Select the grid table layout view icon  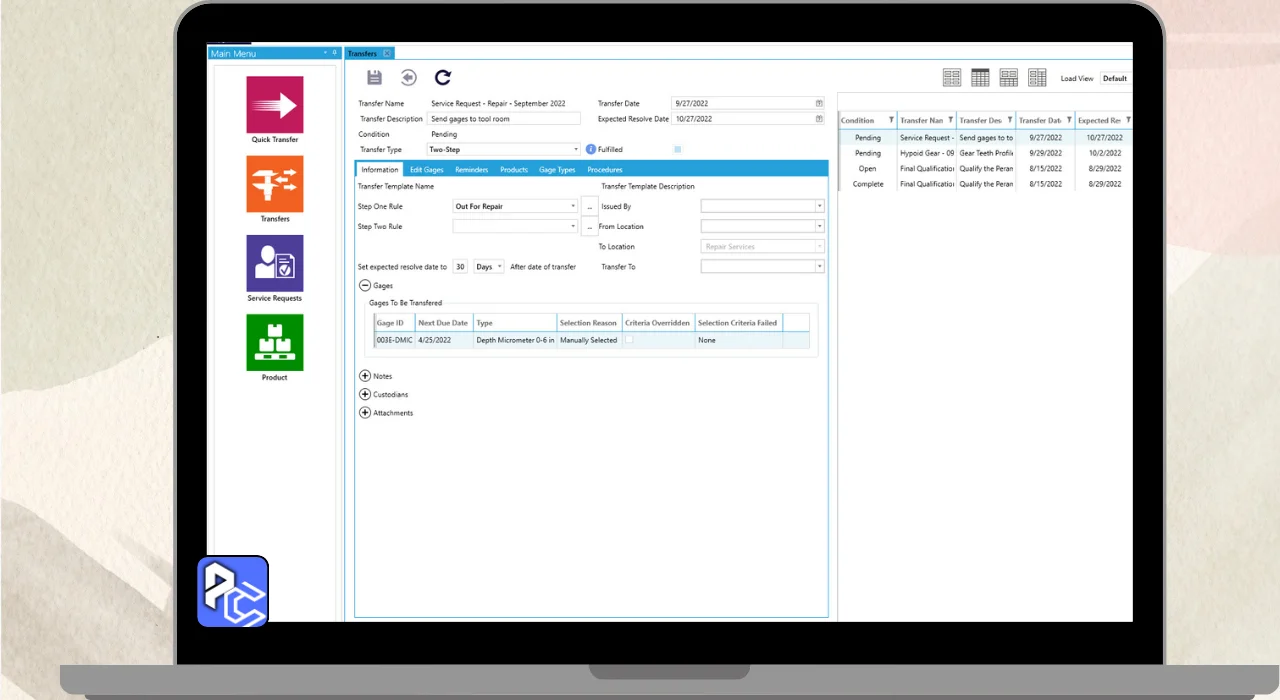[x=980, y=77]
